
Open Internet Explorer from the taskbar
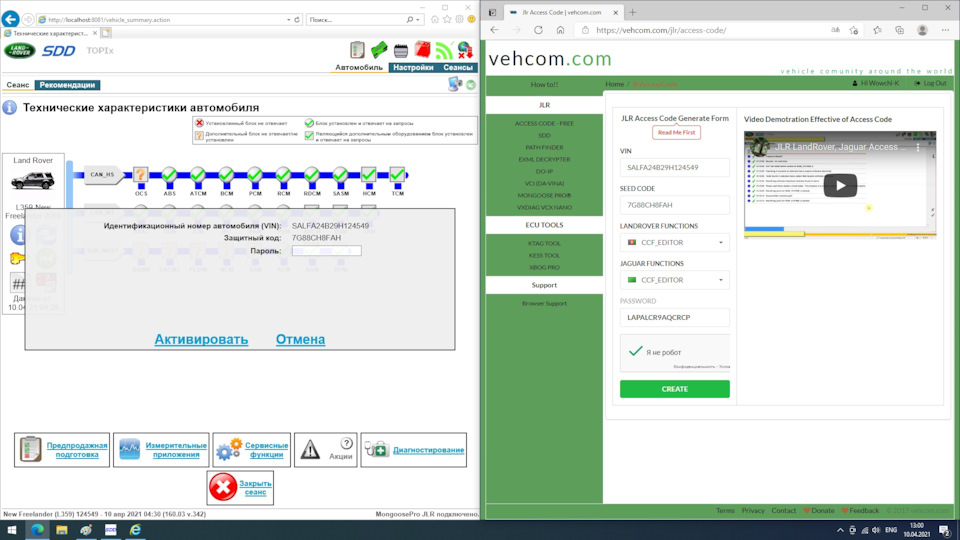[135, 530]
